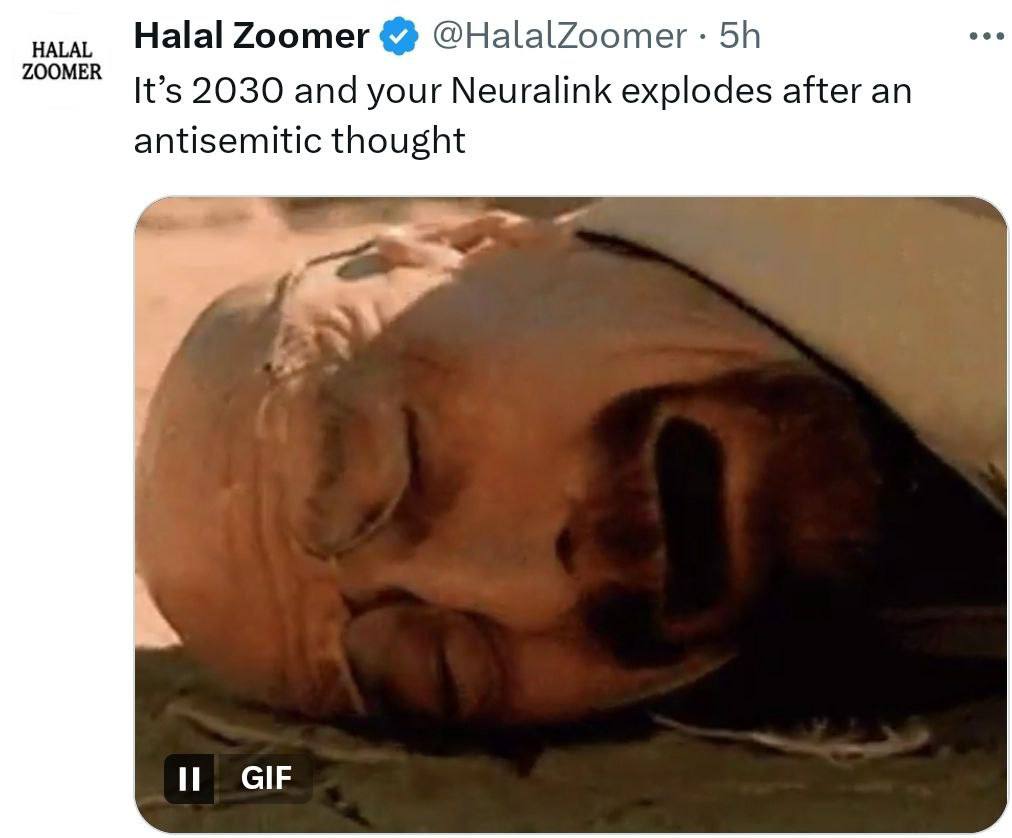
Task: Click the blue verified checkmark badge
Action: 398,36
